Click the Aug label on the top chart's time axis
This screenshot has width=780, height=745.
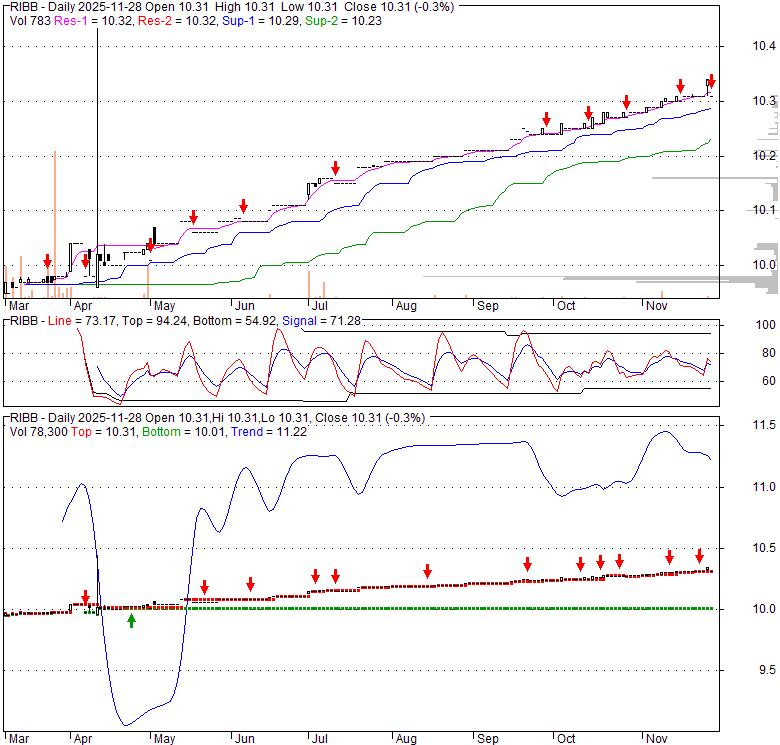[x=405, y=306]
